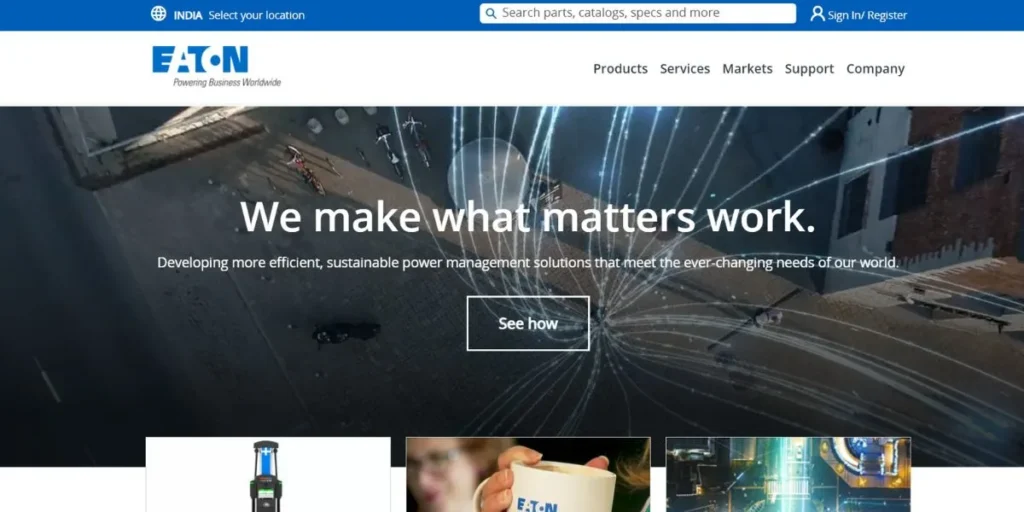1024x512 pixels.
Task: Open the Eaton coffee mug image card
Action: coord(528,474)
